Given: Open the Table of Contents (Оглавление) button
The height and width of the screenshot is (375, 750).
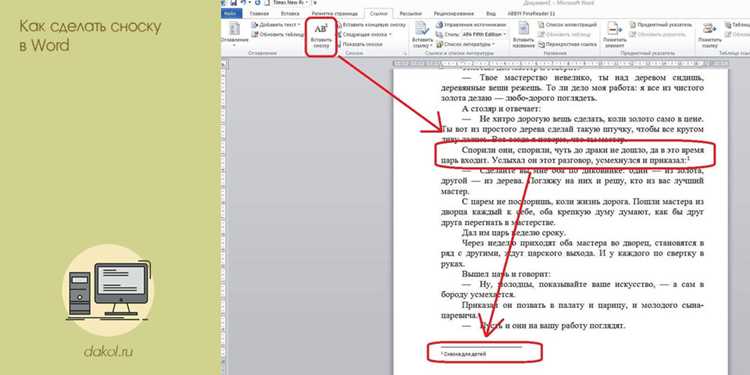Looking at the screenshot, I should pyautogui.click(x=234, y=34).
